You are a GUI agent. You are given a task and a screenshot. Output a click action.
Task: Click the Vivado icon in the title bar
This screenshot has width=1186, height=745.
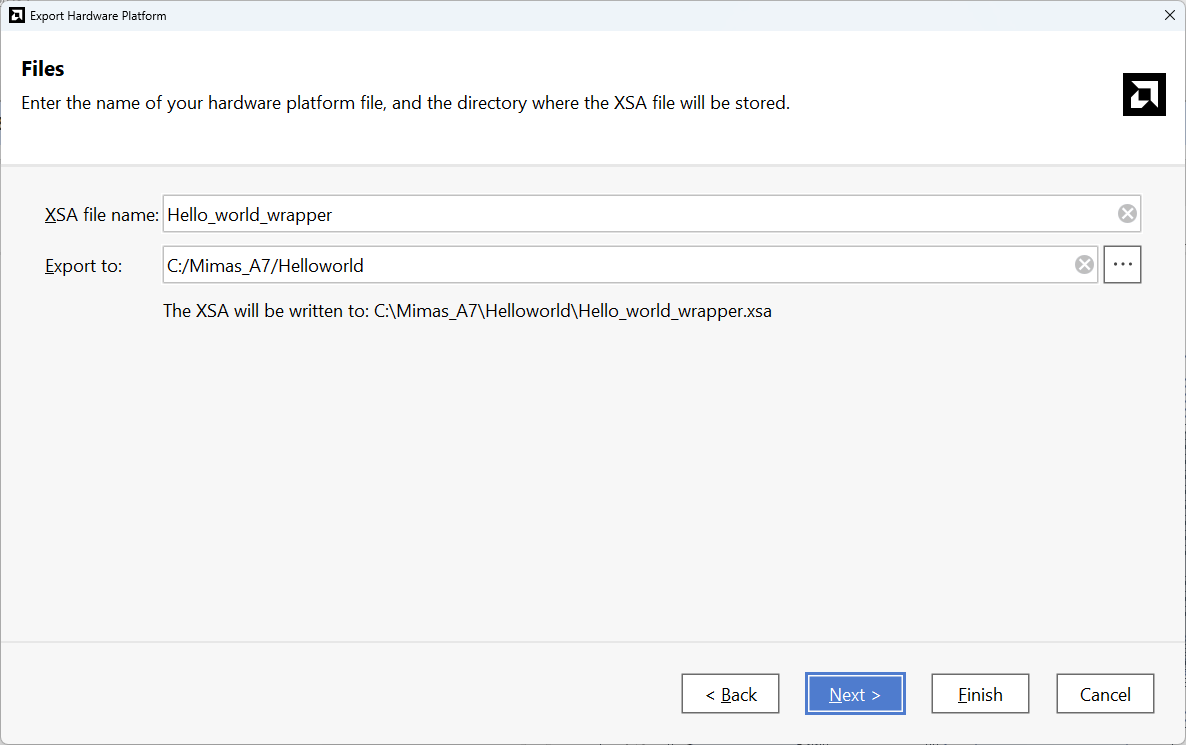(x=16, y=15)
